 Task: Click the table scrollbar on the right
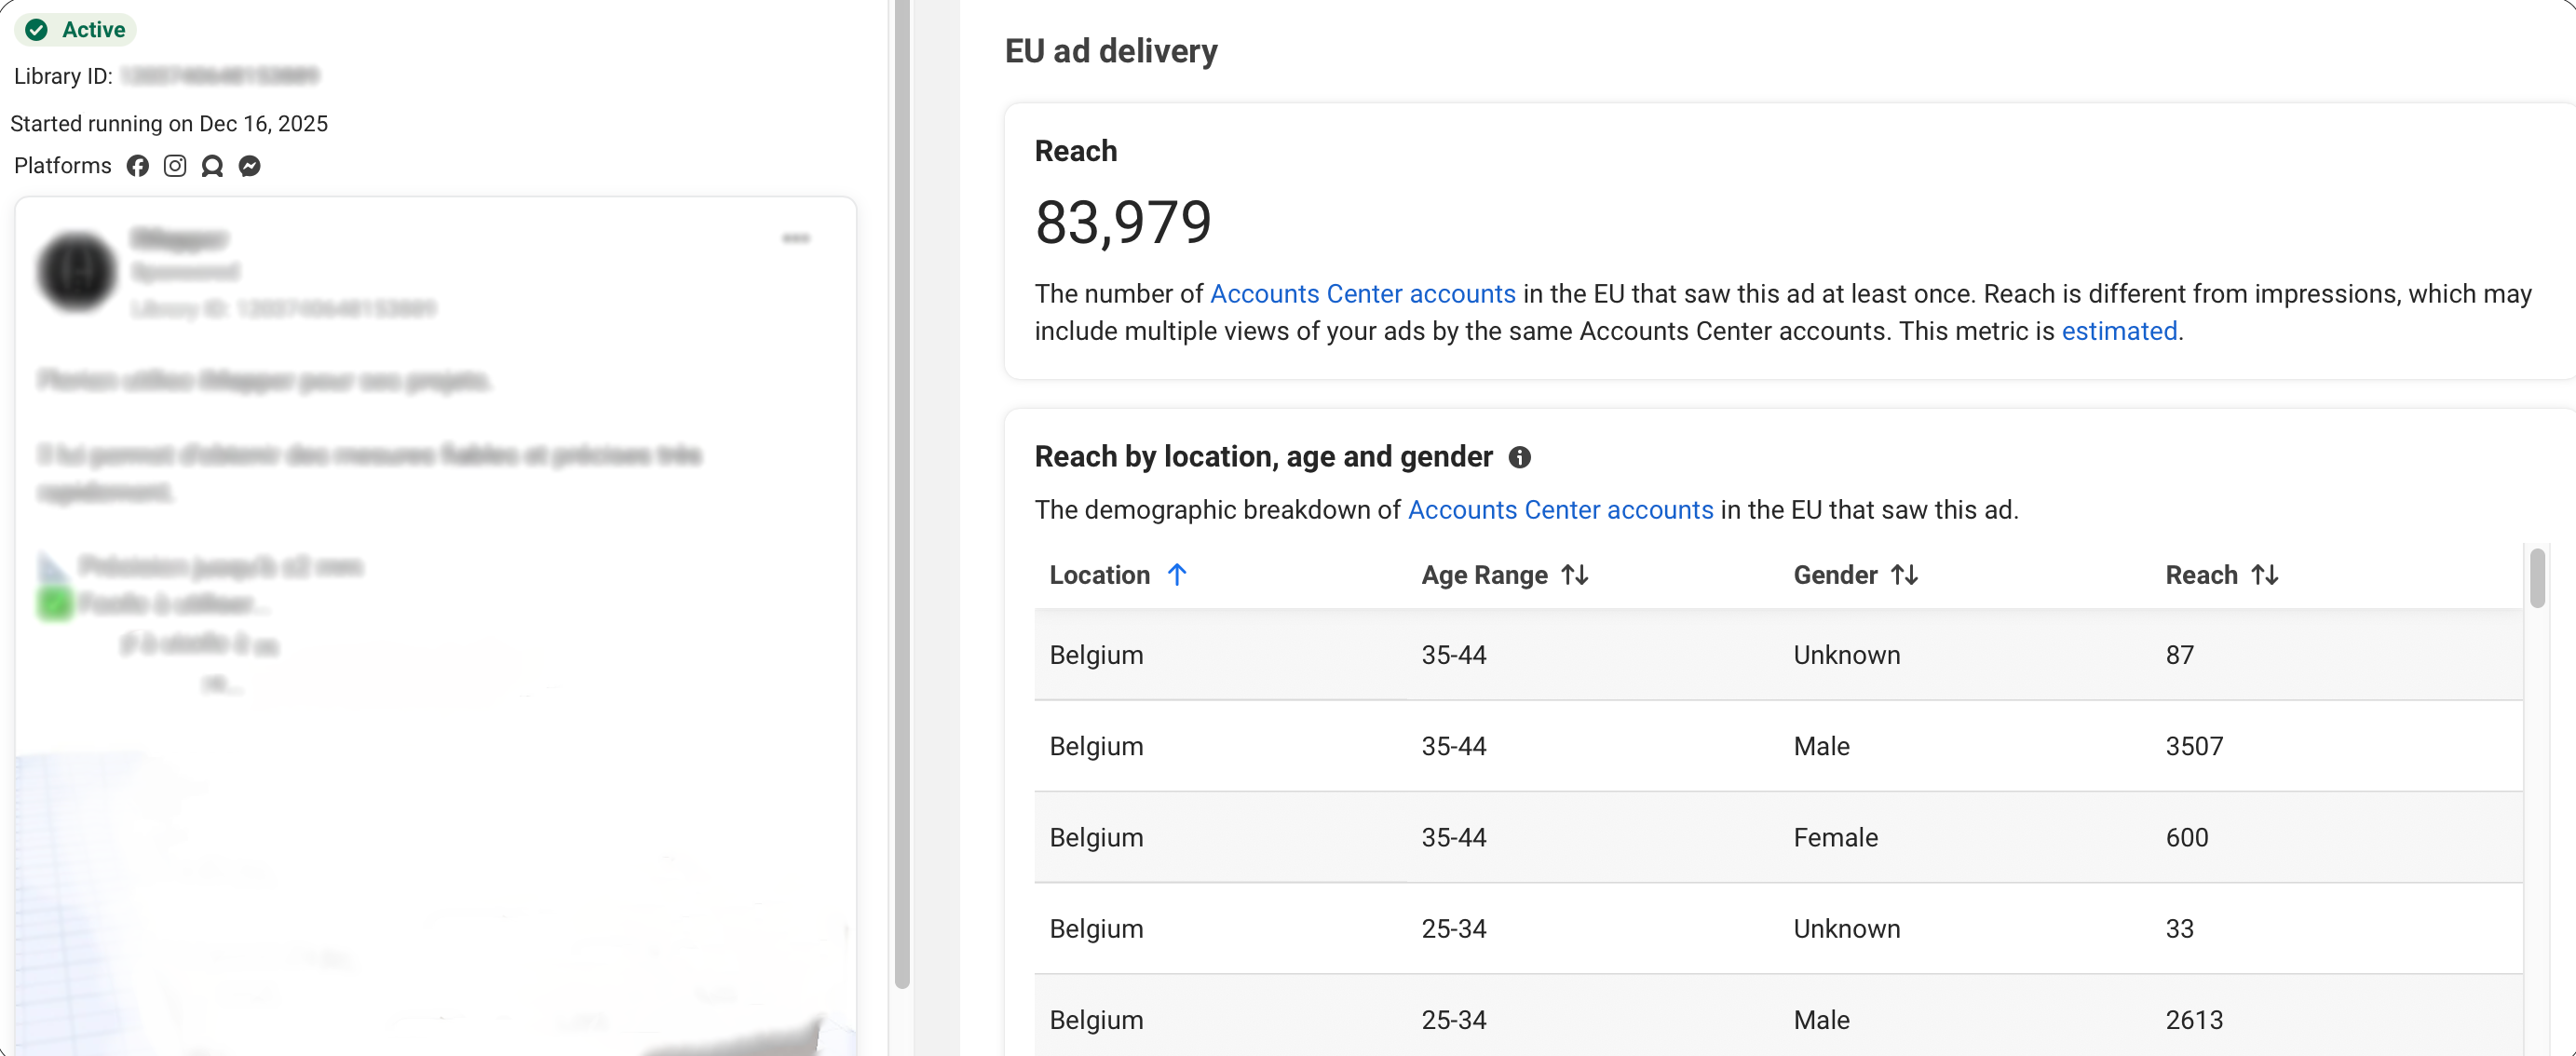click(x=2537, y=580)
